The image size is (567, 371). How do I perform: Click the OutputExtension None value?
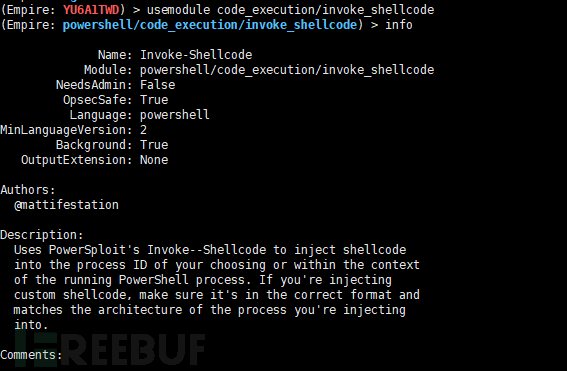[154, 160]
